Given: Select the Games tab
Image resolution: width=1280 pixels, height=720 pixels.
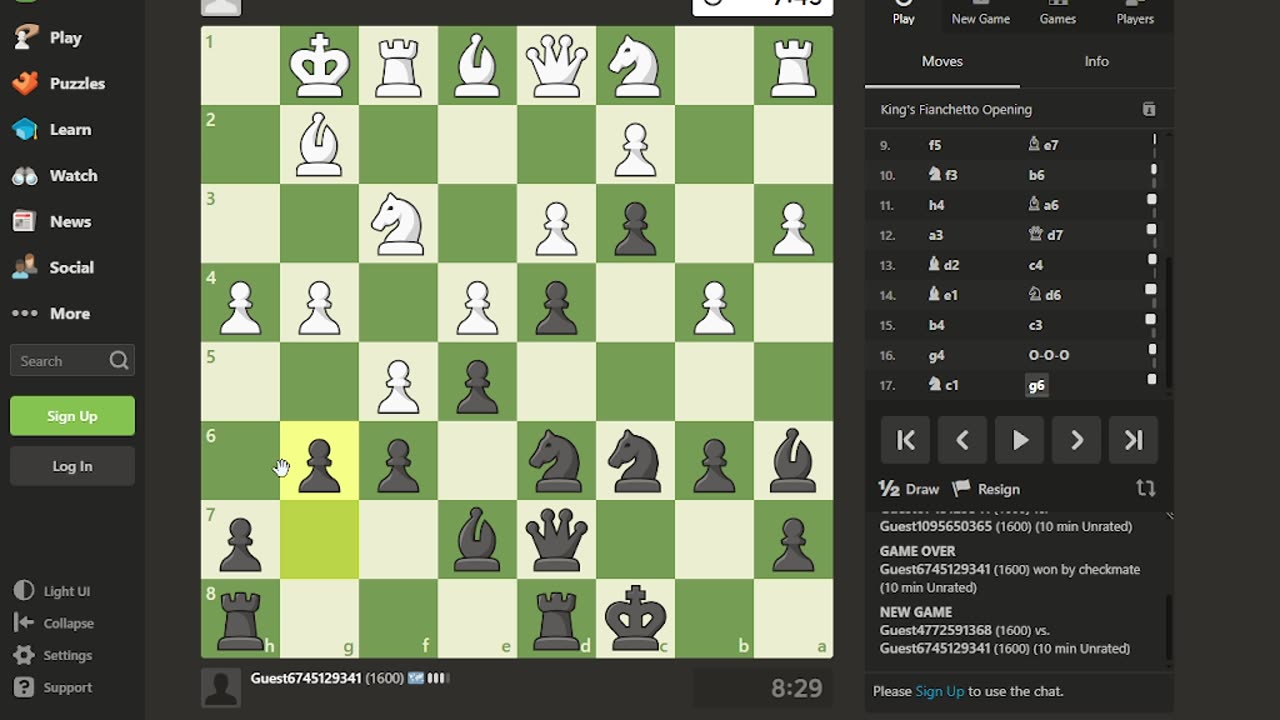Looking at the screenshot, I should [x=1057, y=12].
